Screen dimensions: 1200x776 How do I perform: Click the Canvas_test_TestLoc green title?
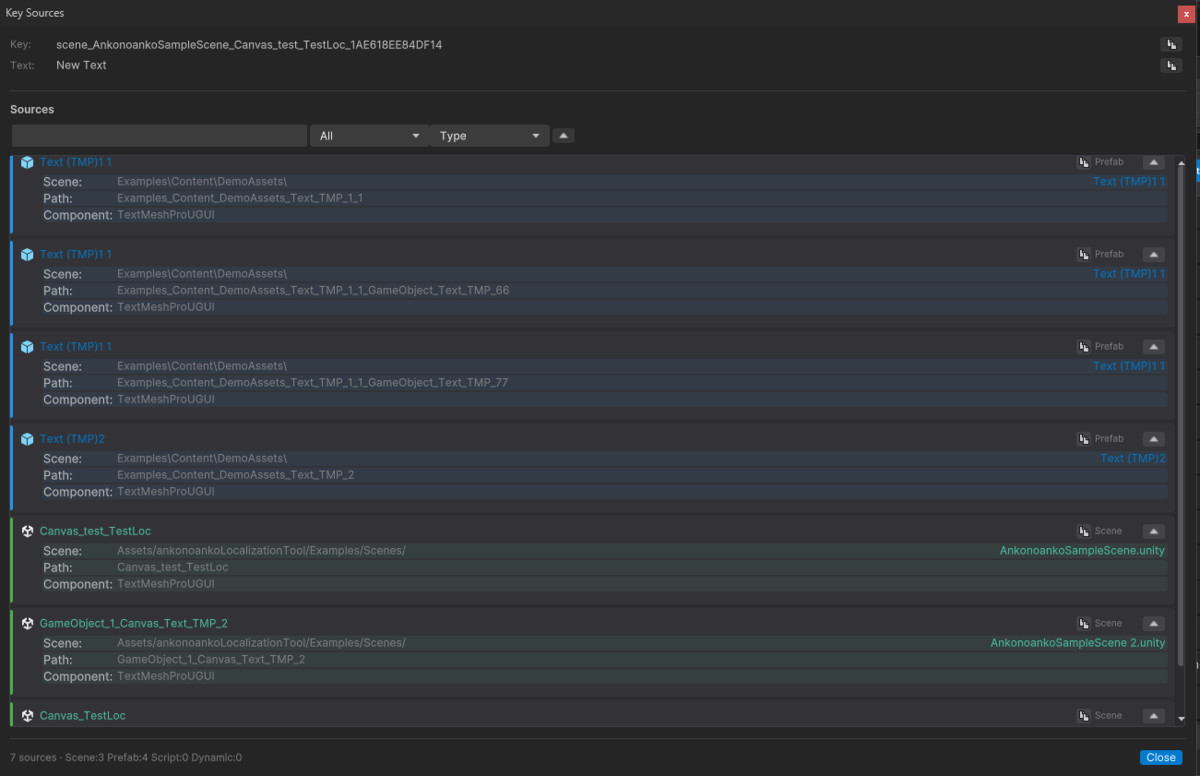click(95, 531)
